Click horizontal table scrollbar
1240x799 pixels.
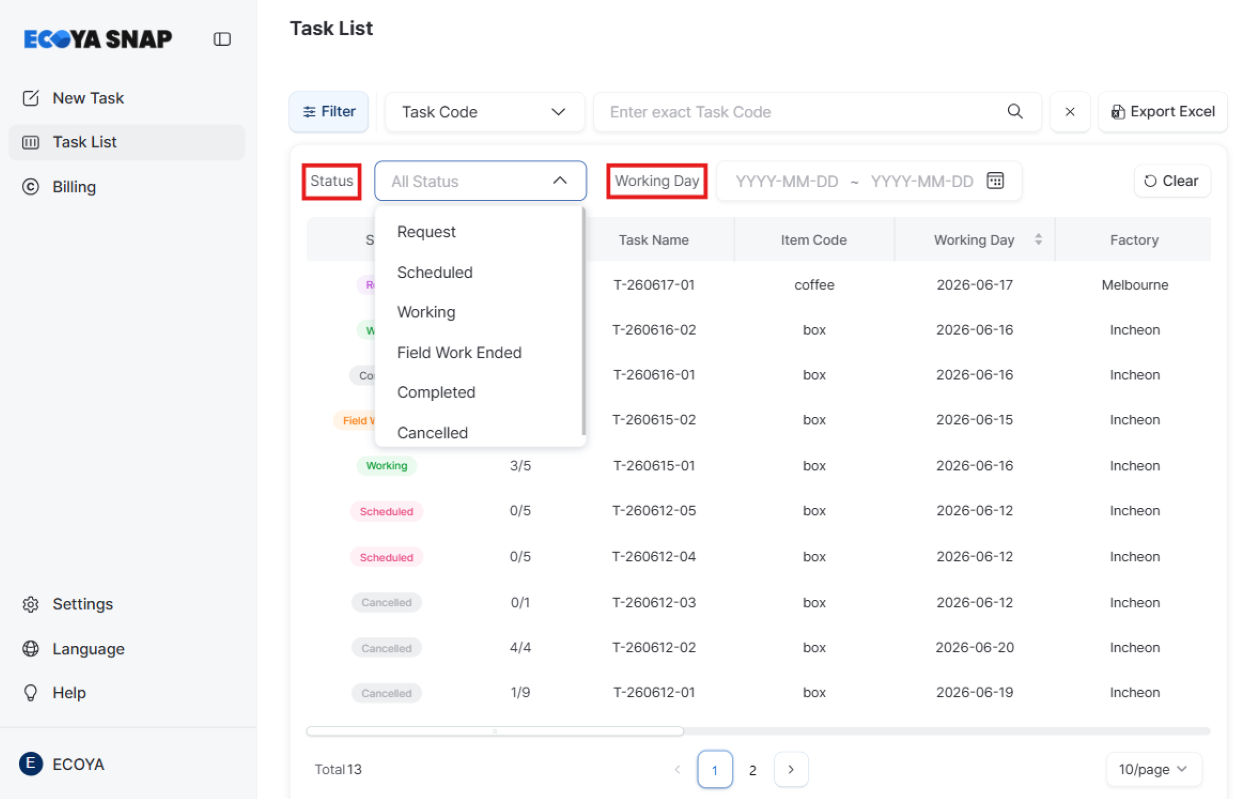[495, 731]
